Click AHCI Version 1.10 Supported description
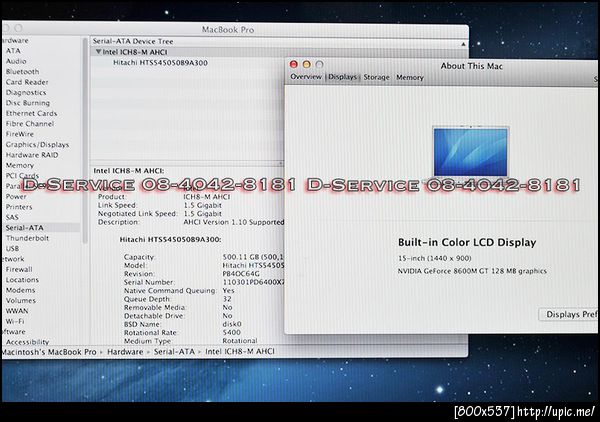The image size is (600, 422). click(234, 222)
